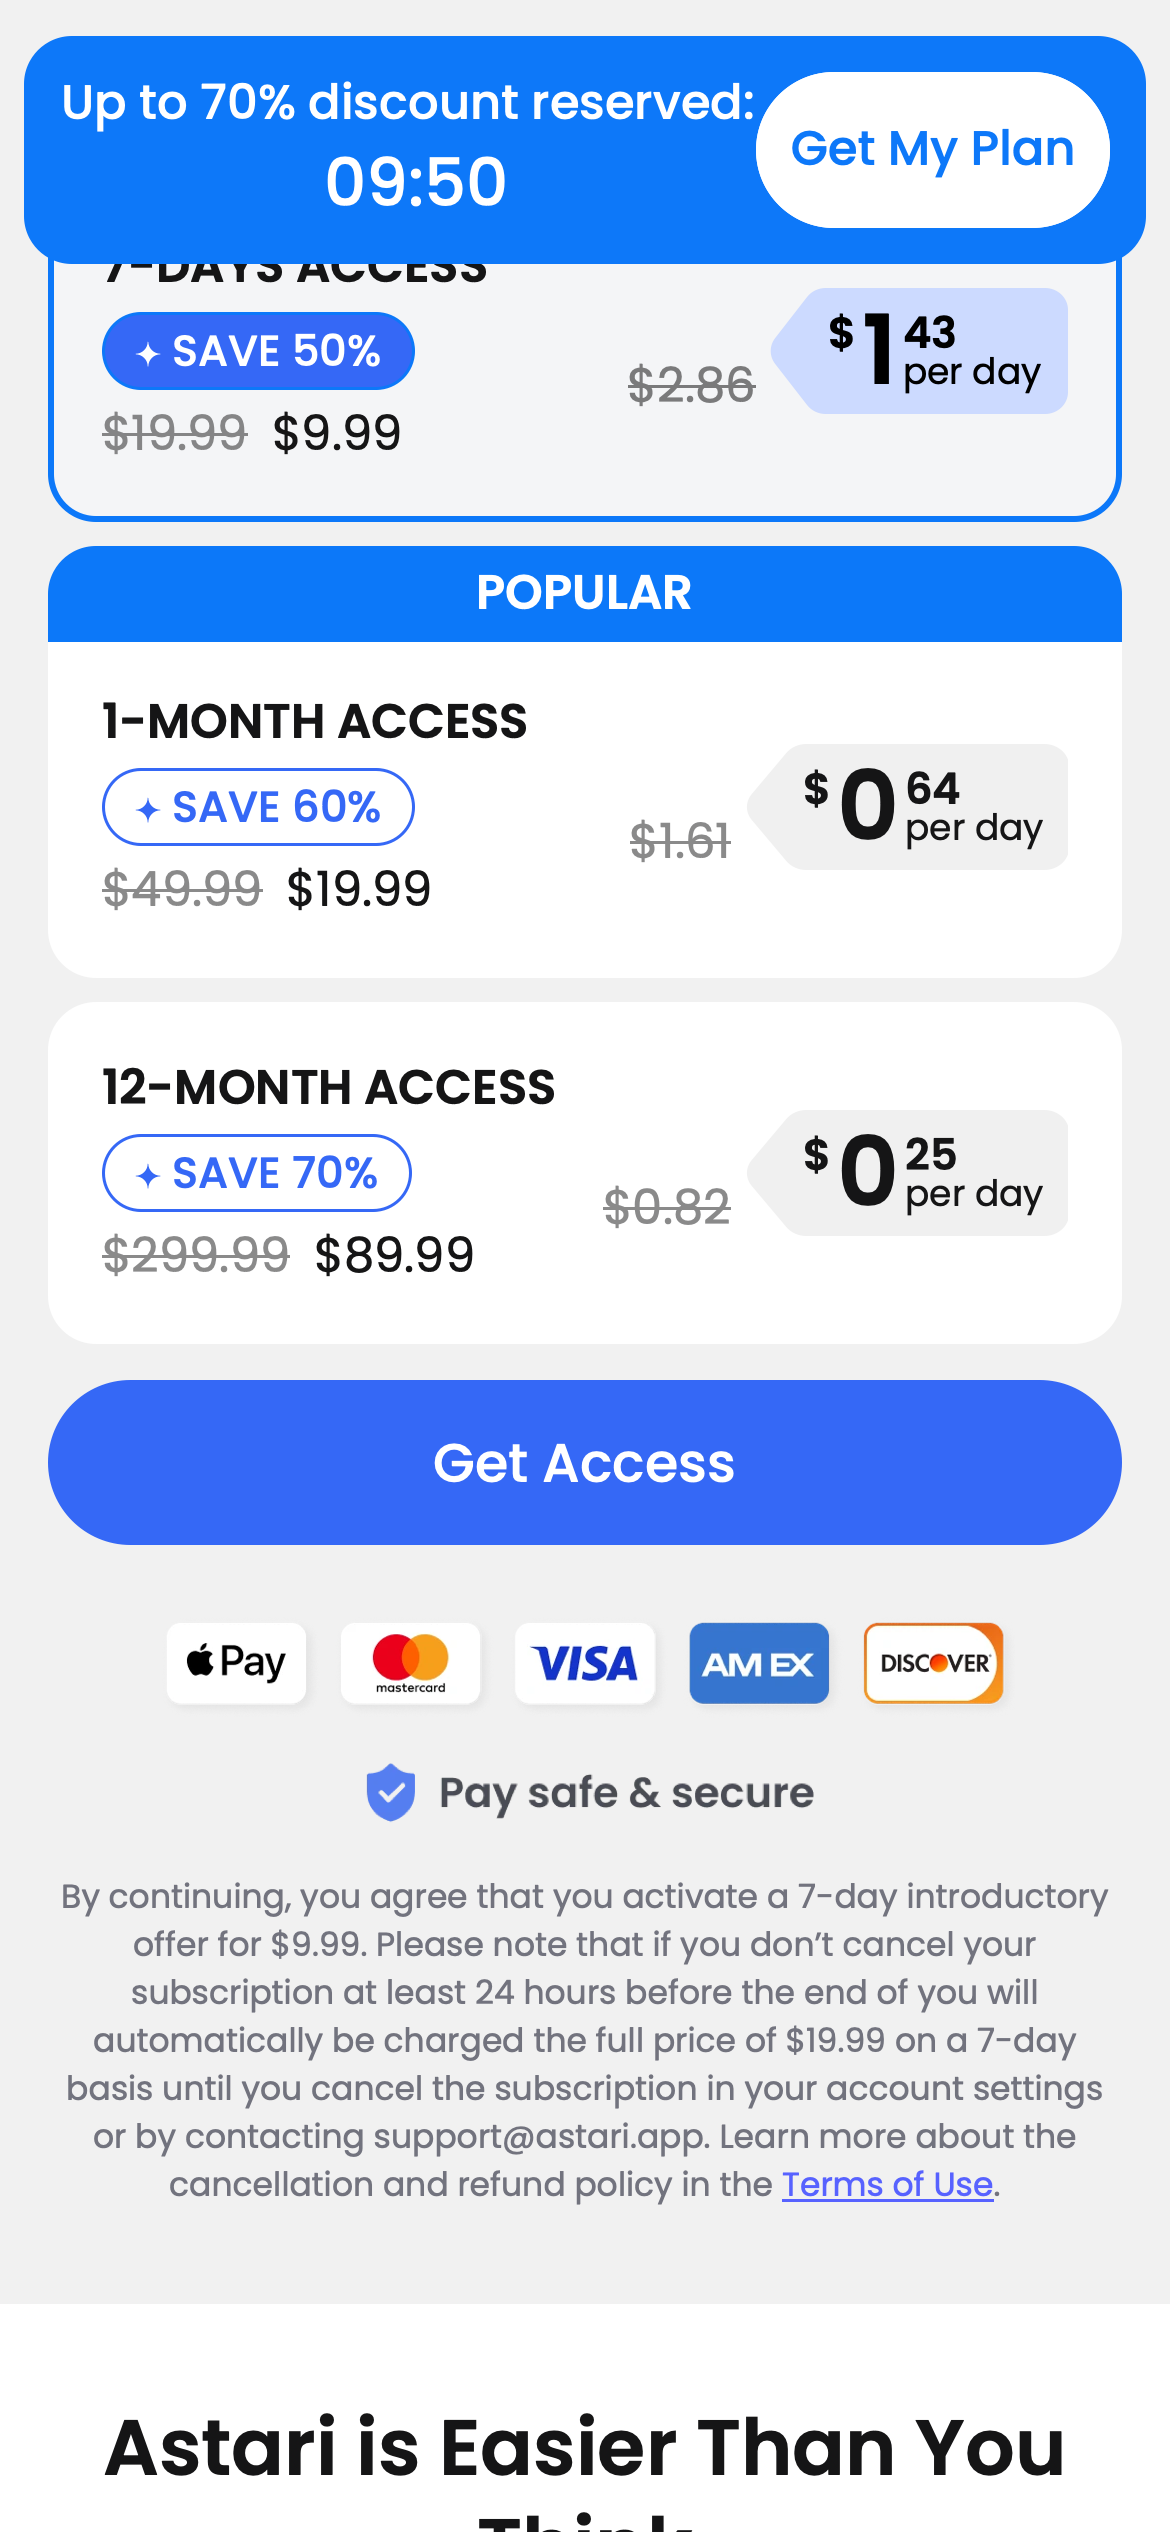Click the SAVE 50% badge

258,351
